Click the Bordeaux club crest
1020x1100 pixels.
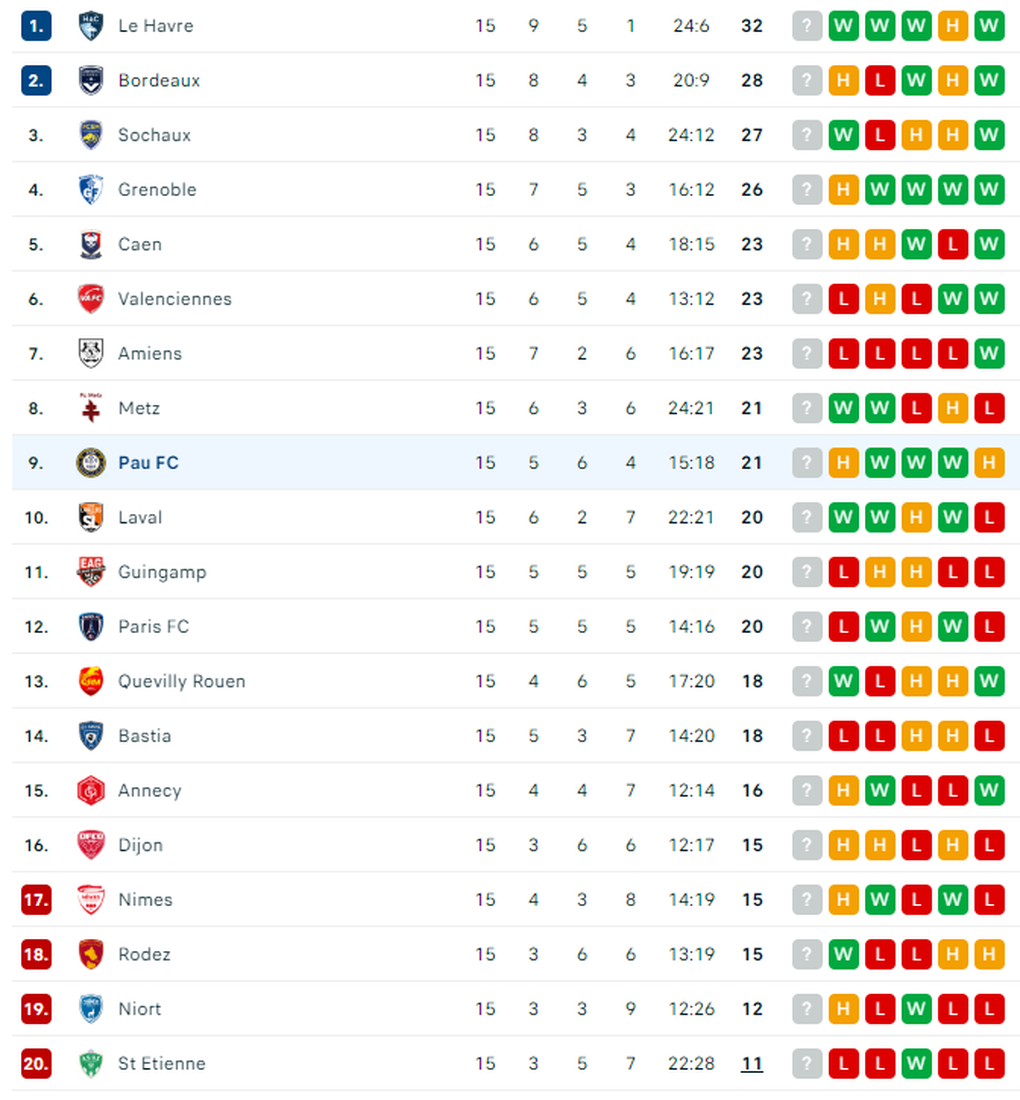[90, 81]
